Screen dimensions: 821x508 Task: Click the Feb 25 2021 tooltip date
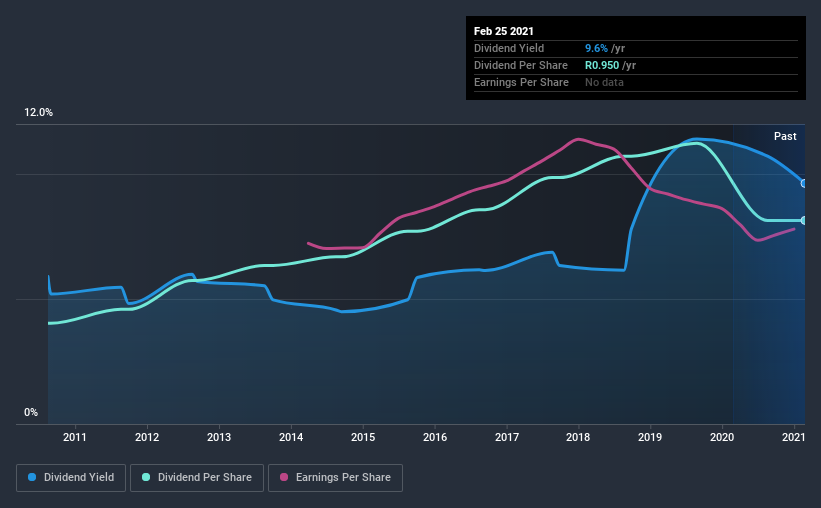(x=504, y=31)
